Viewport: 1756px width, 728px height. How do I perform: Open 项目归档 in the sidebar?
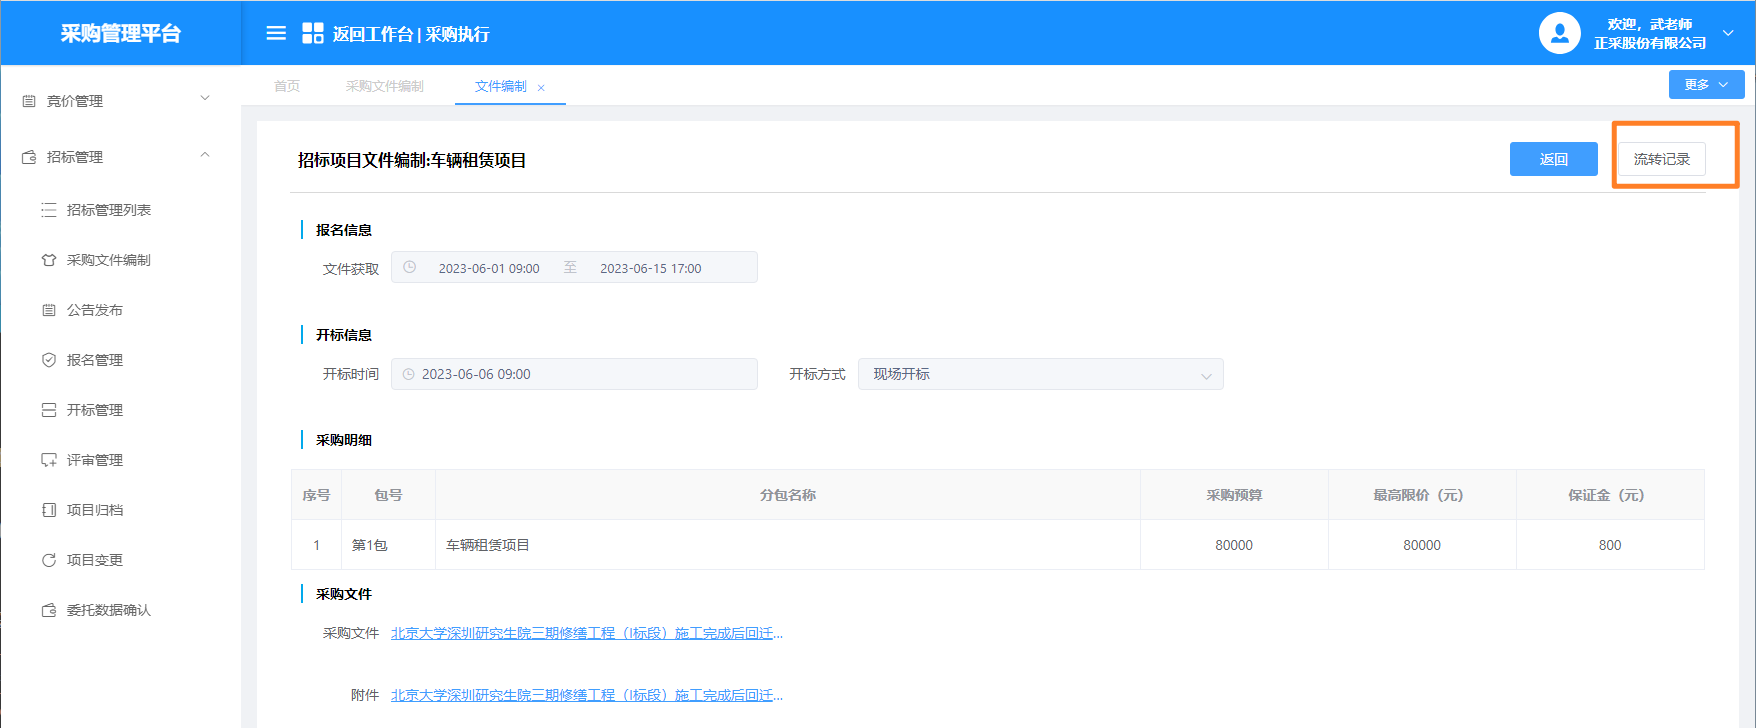94,510
